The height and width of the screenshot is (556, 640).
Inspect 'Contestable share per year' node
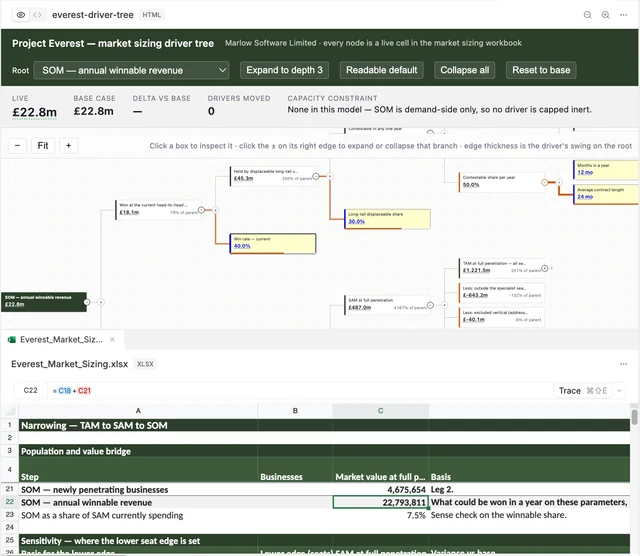(502, 182)
